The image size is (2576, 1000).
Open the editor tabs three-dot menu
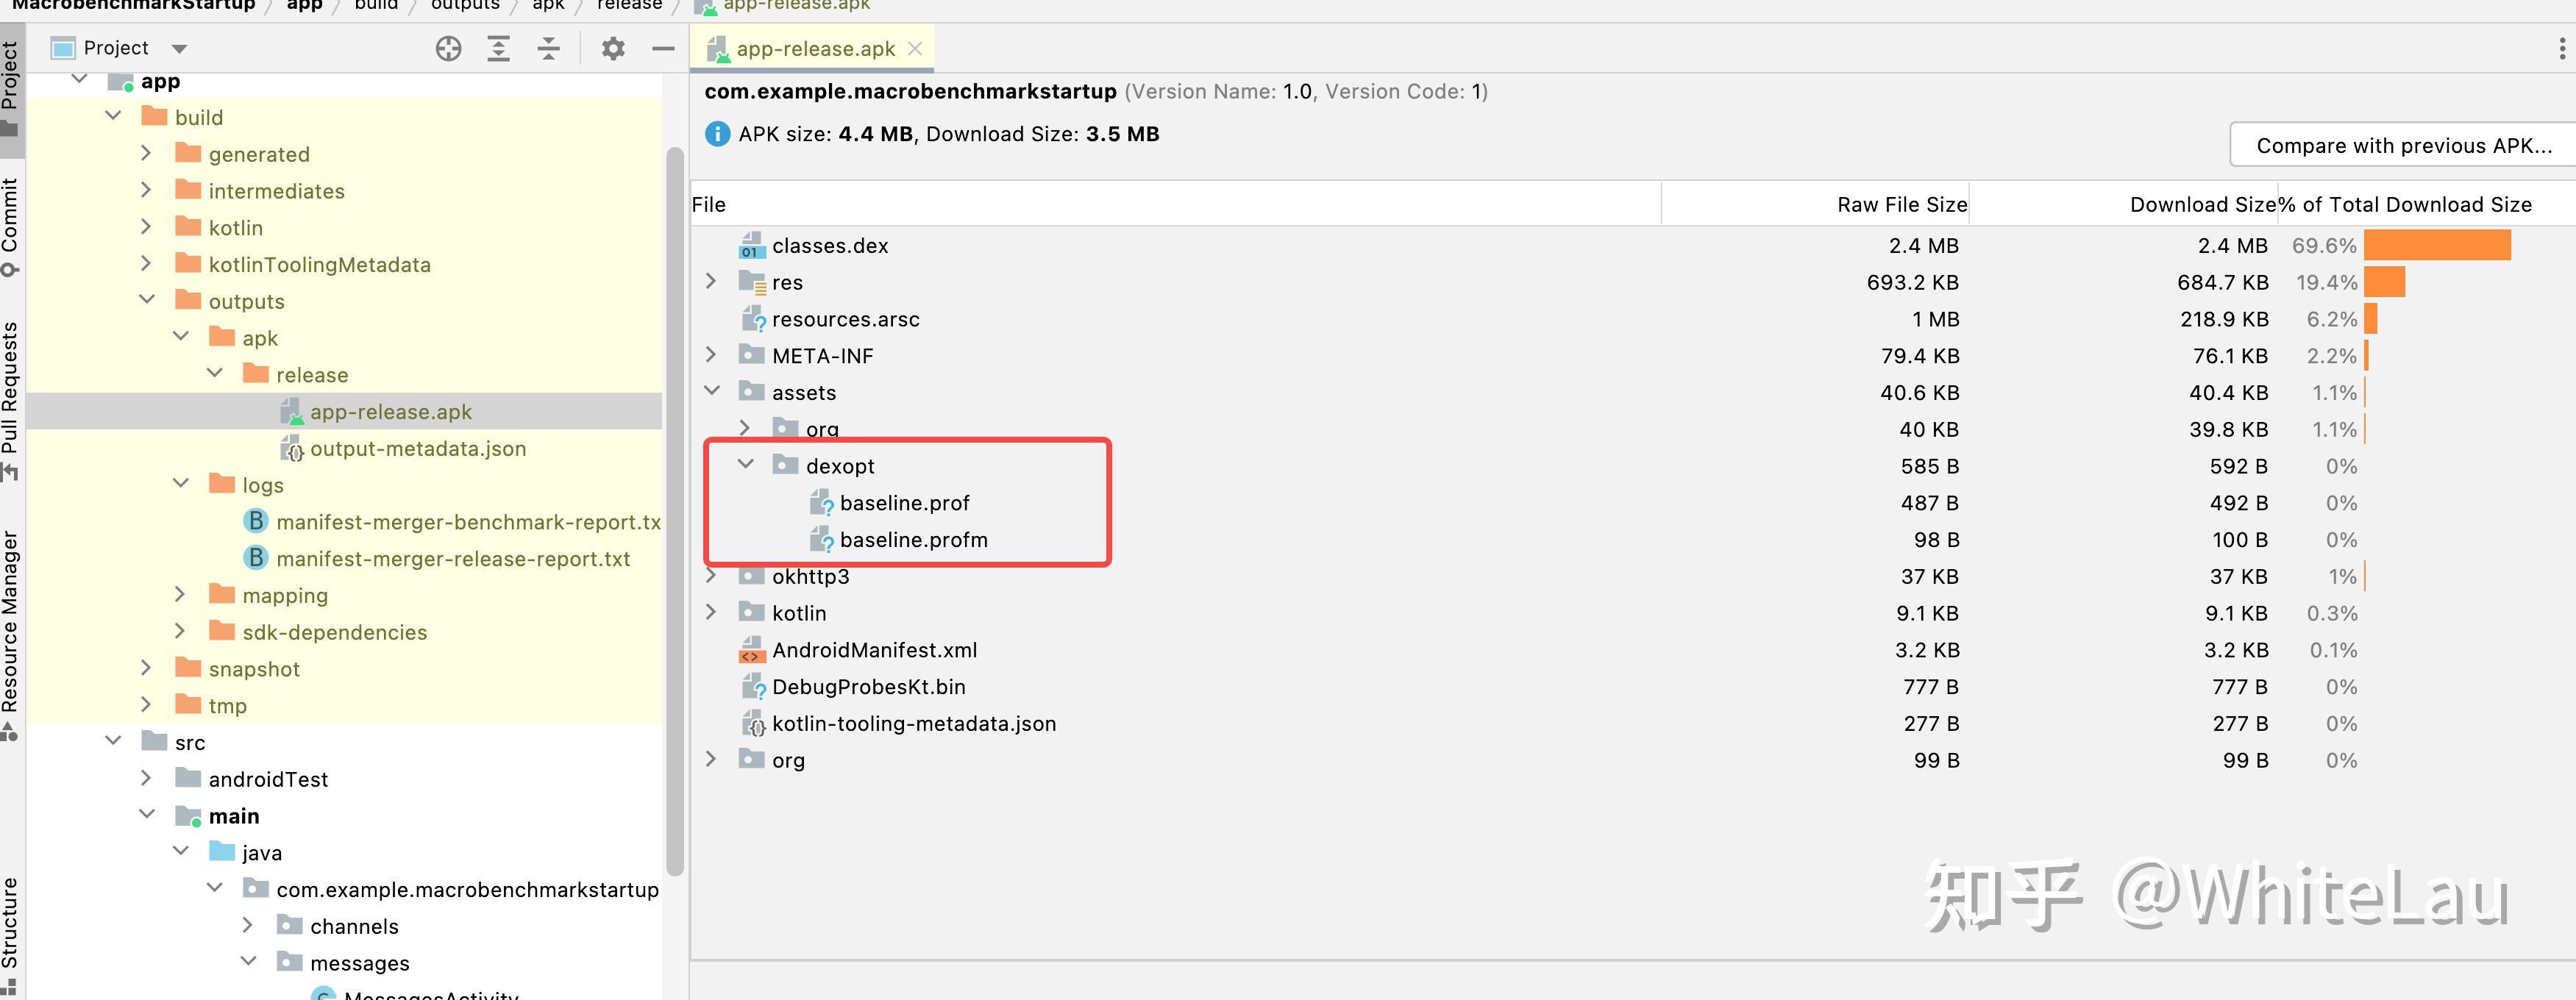[x=2561, y=48]
